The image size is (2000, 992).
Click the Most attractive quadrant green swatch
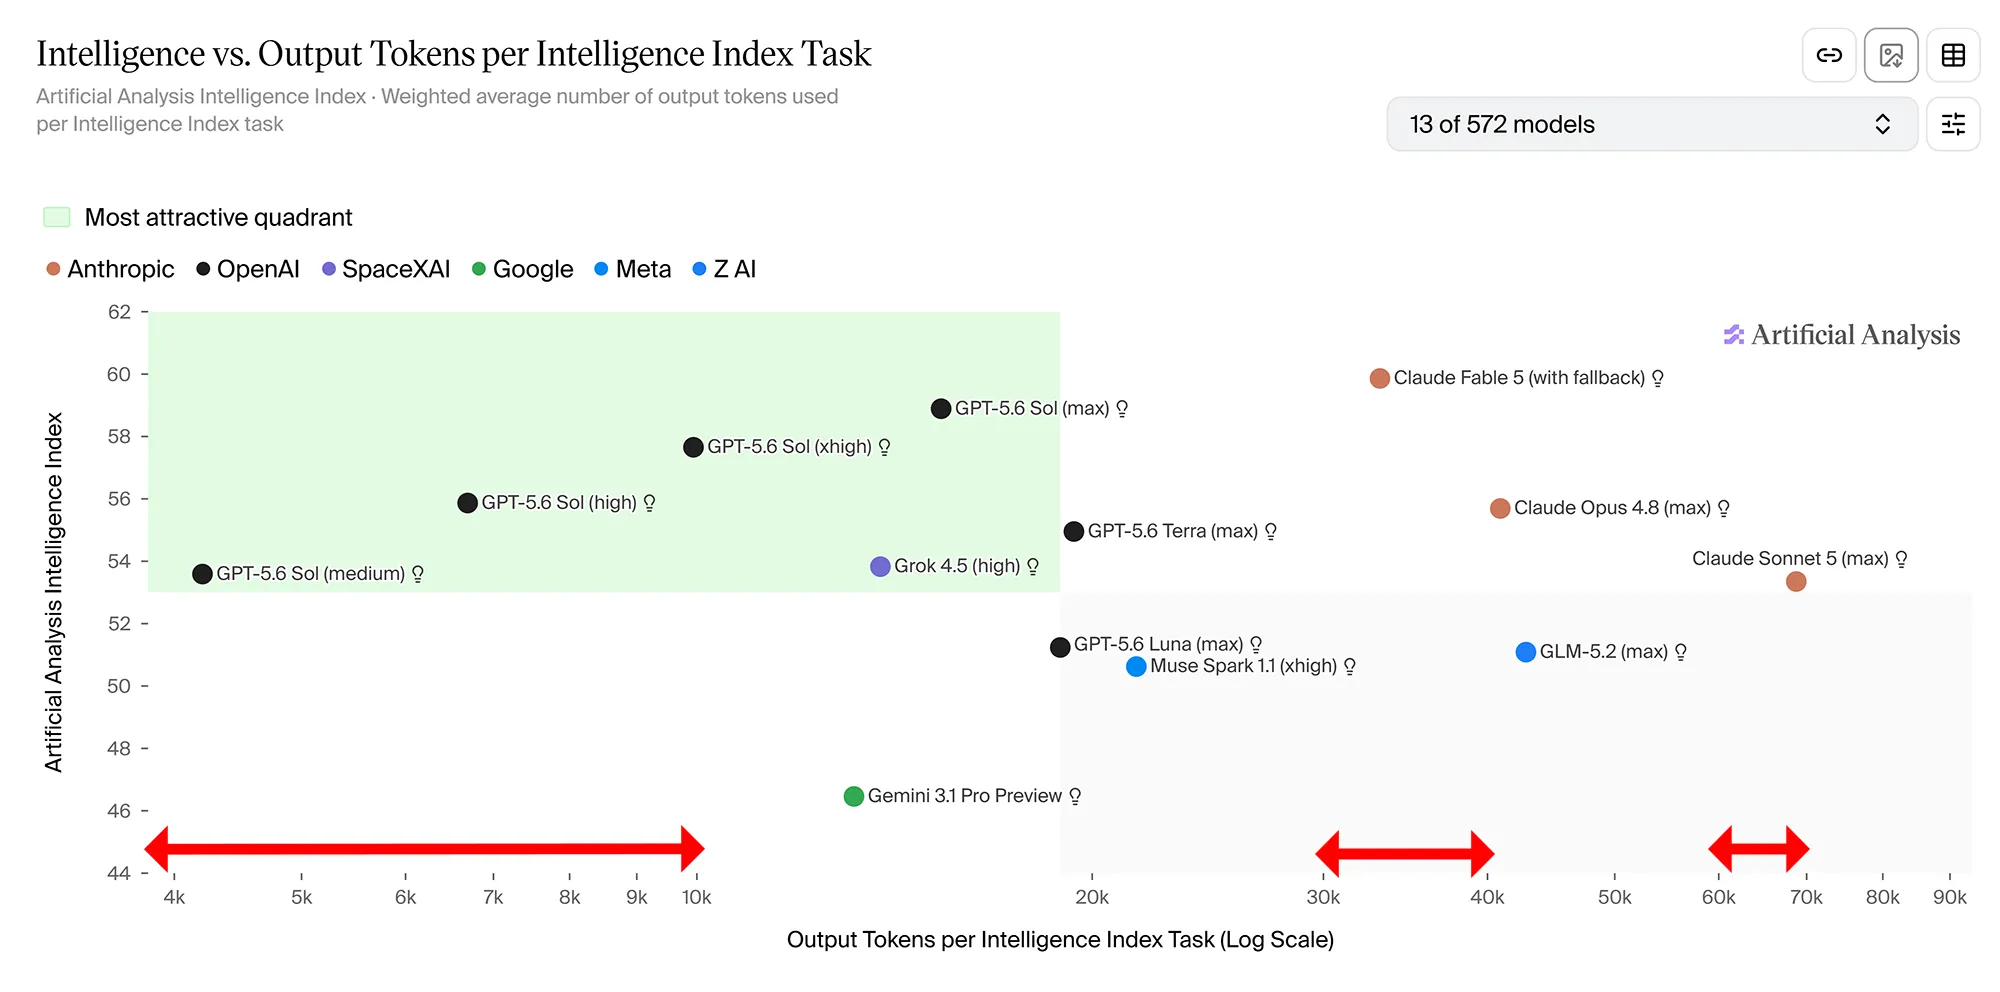[x=57, y=217]
